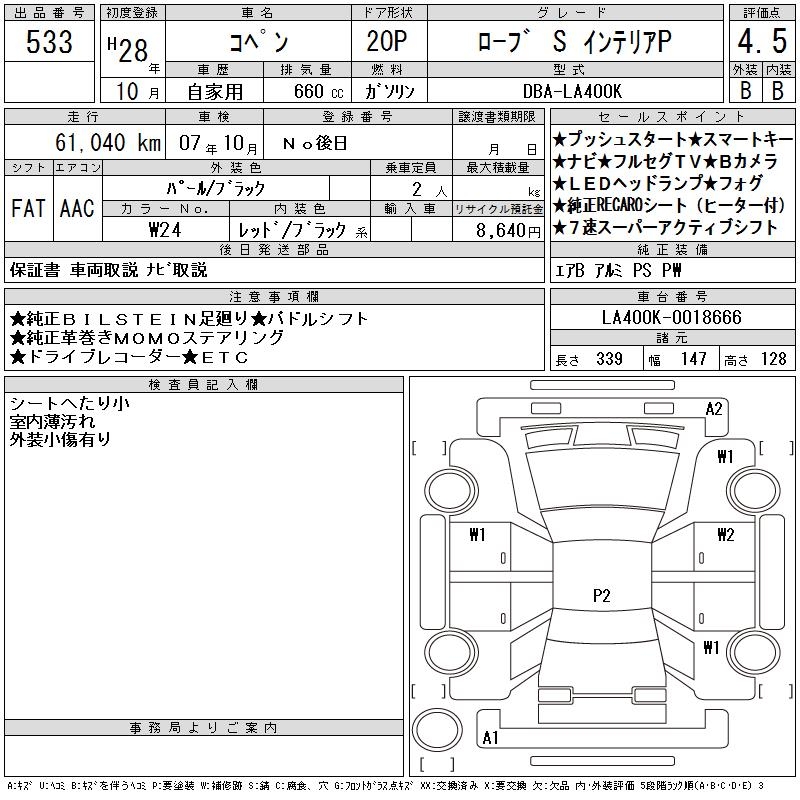
Task: Select fuel type ガソリン
Action: [389, 91]
